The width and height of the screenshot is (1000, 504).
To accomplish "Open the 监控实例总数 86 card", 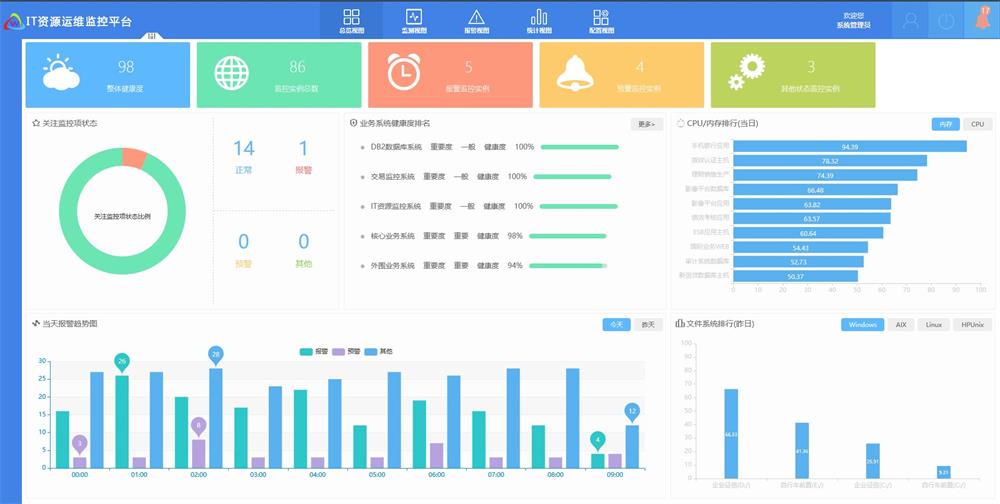I will click(x=279, y=75).
